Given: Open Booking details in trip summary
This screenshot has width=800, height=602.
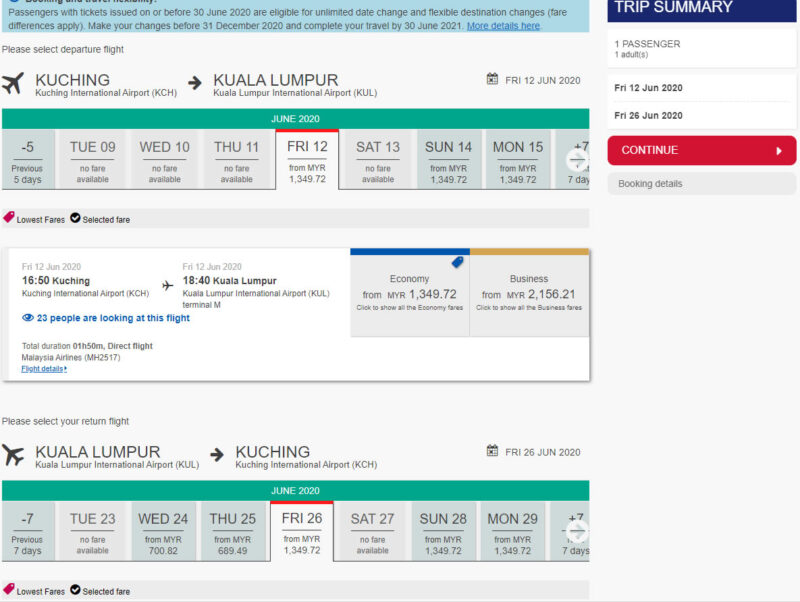Looking at the screenshot, I should [702, 183].
